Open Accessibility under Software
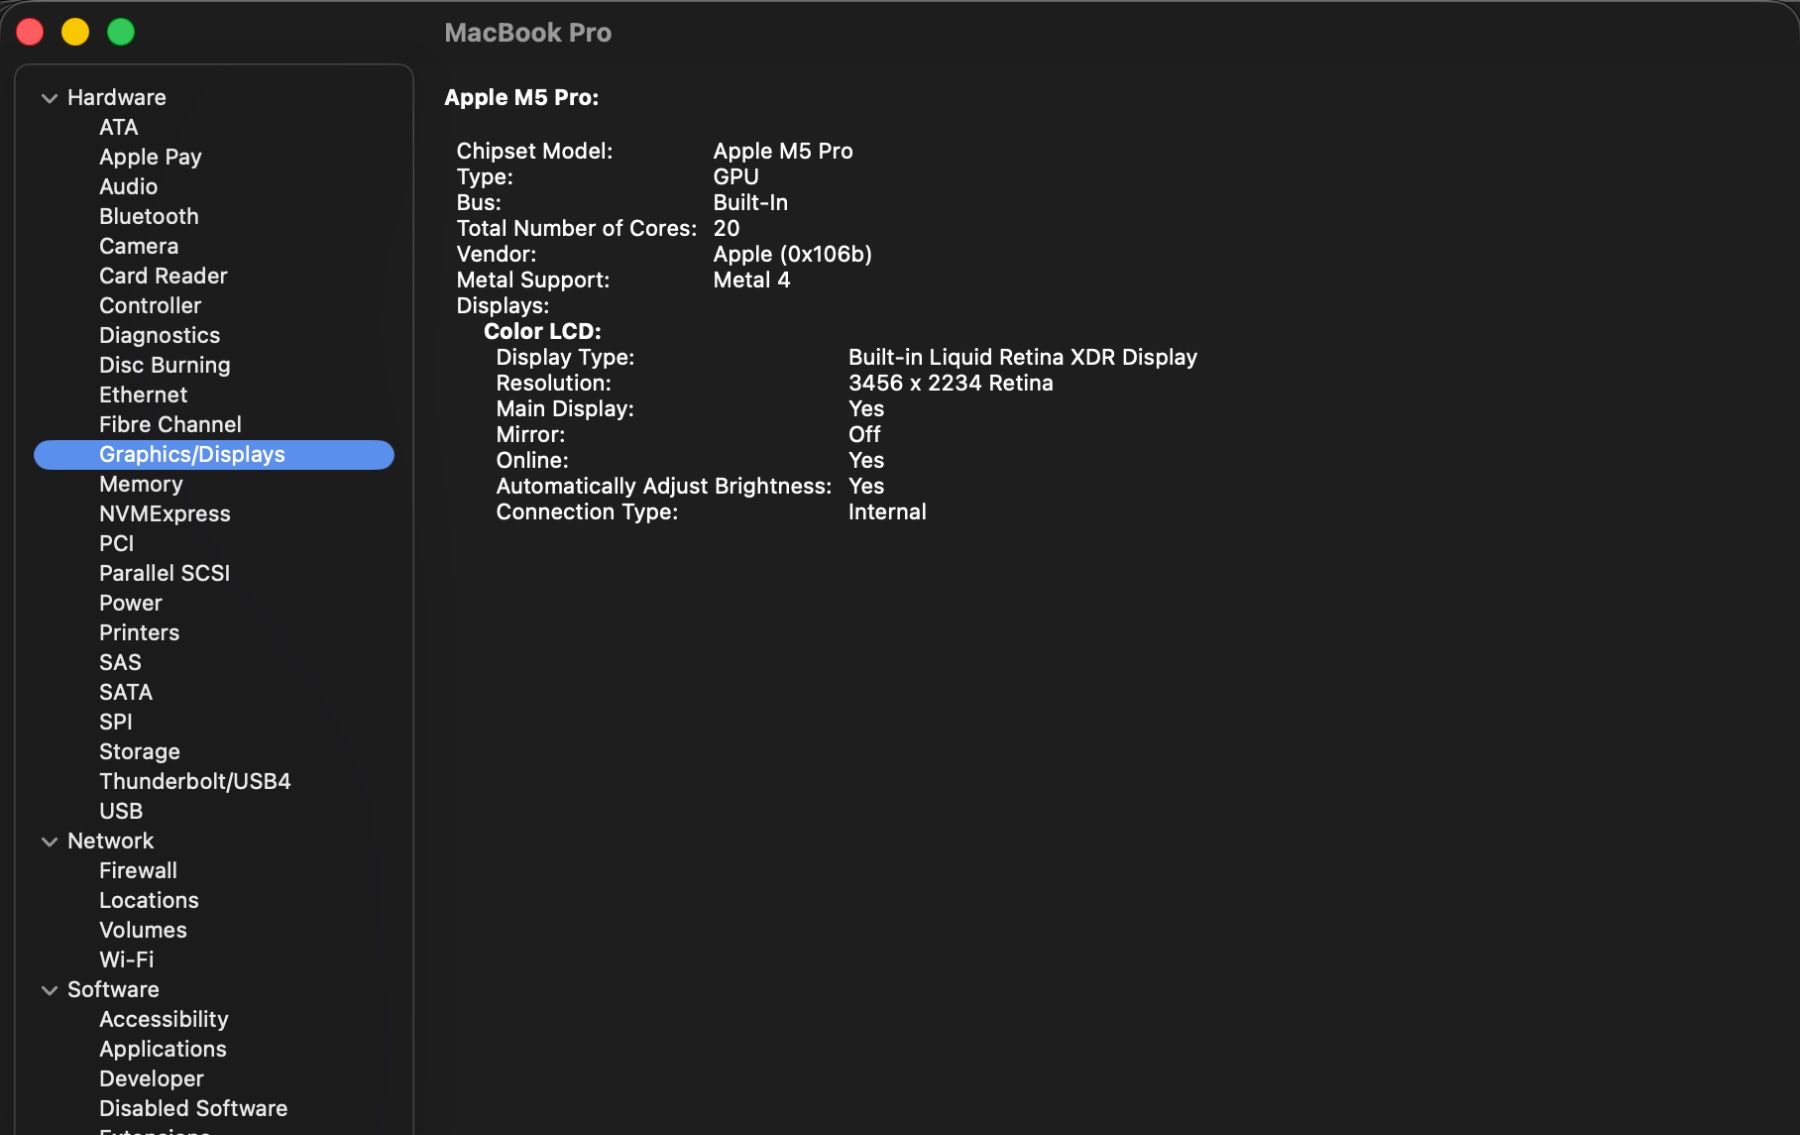1800x1135 pixels. (x=163, y=1020)
